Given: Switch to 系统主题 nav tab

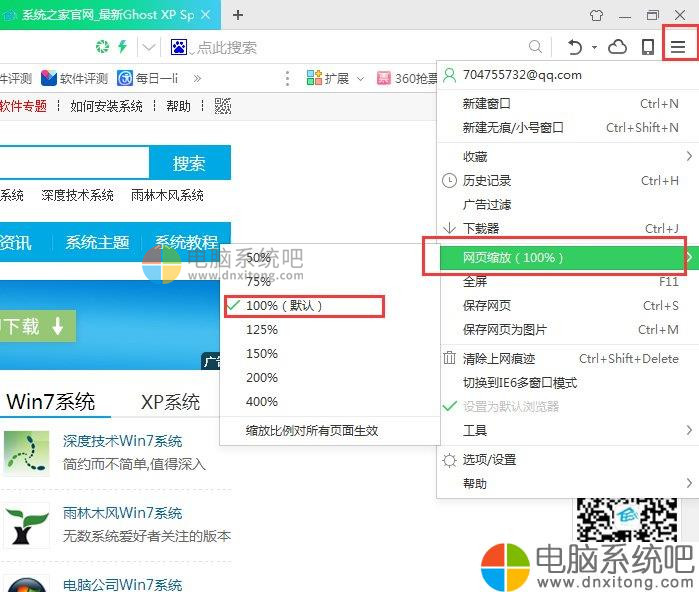Looking at the screenshot, I should [97, 242].
